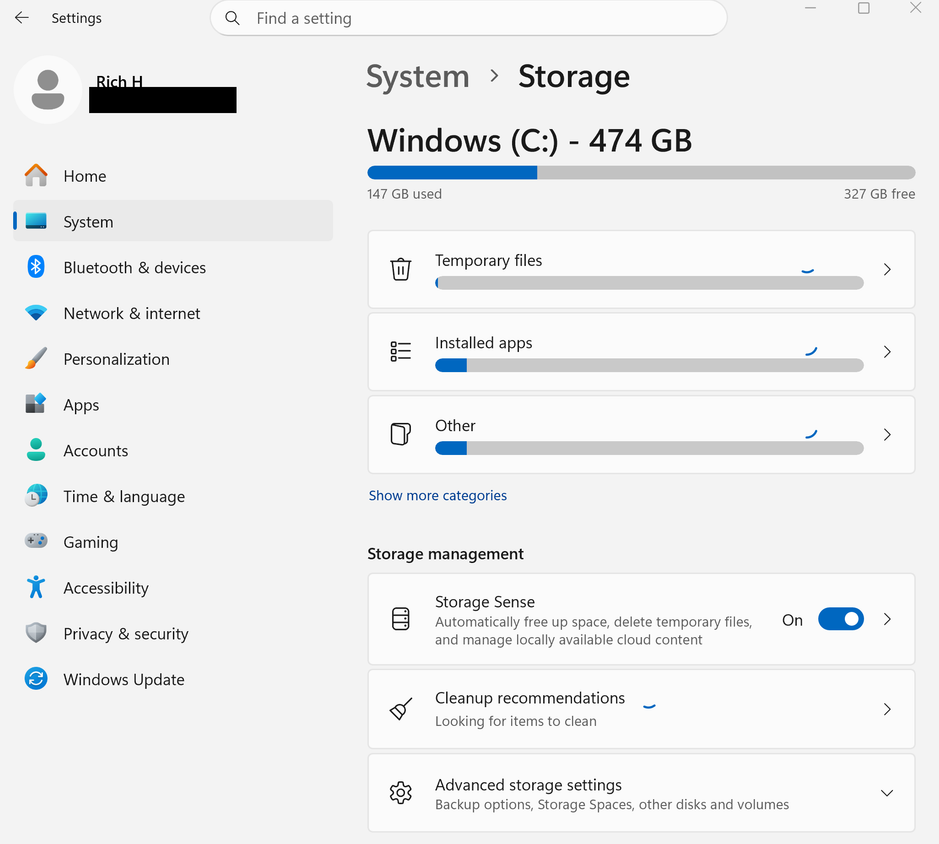Click the C: drive usage bar

641,173
